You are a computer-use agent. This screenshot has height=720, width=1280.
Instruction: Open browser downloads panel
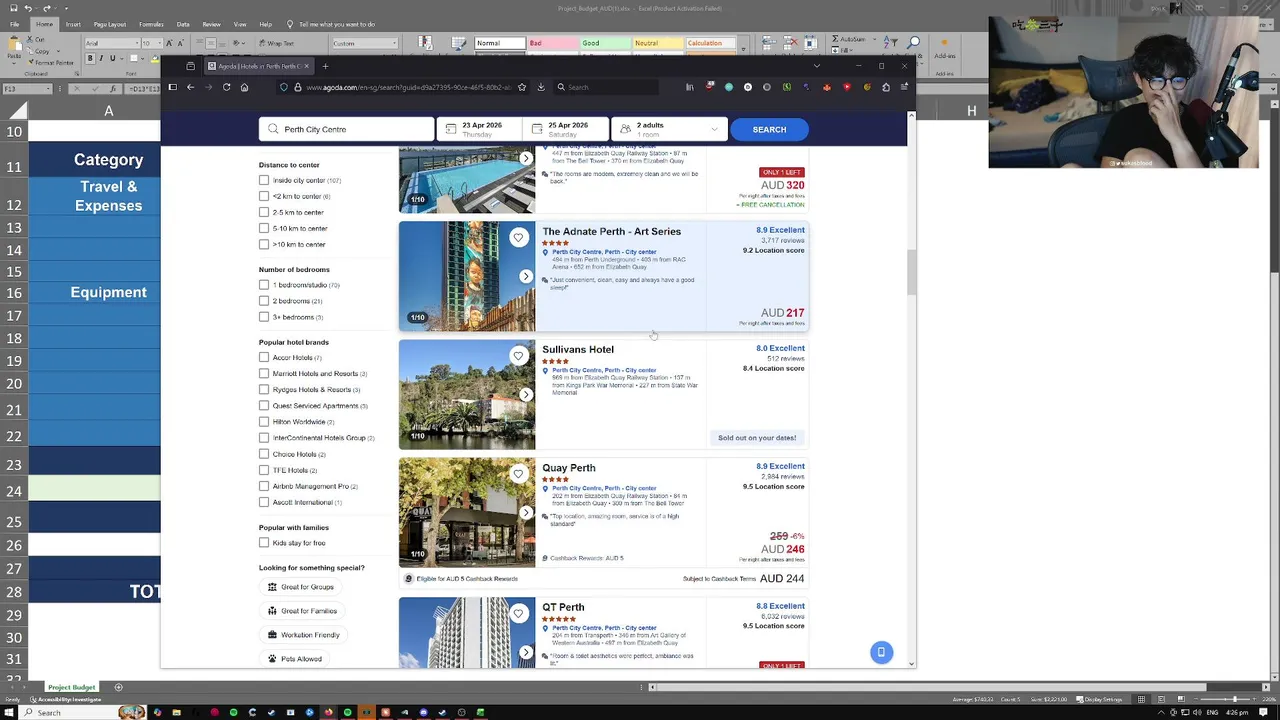pos(541,87)
